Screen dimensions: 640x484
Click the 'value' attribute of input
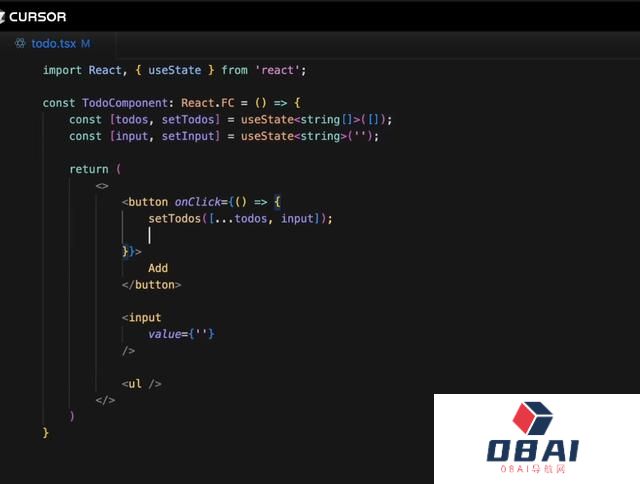pyautogui.click(x=164, y=334)
